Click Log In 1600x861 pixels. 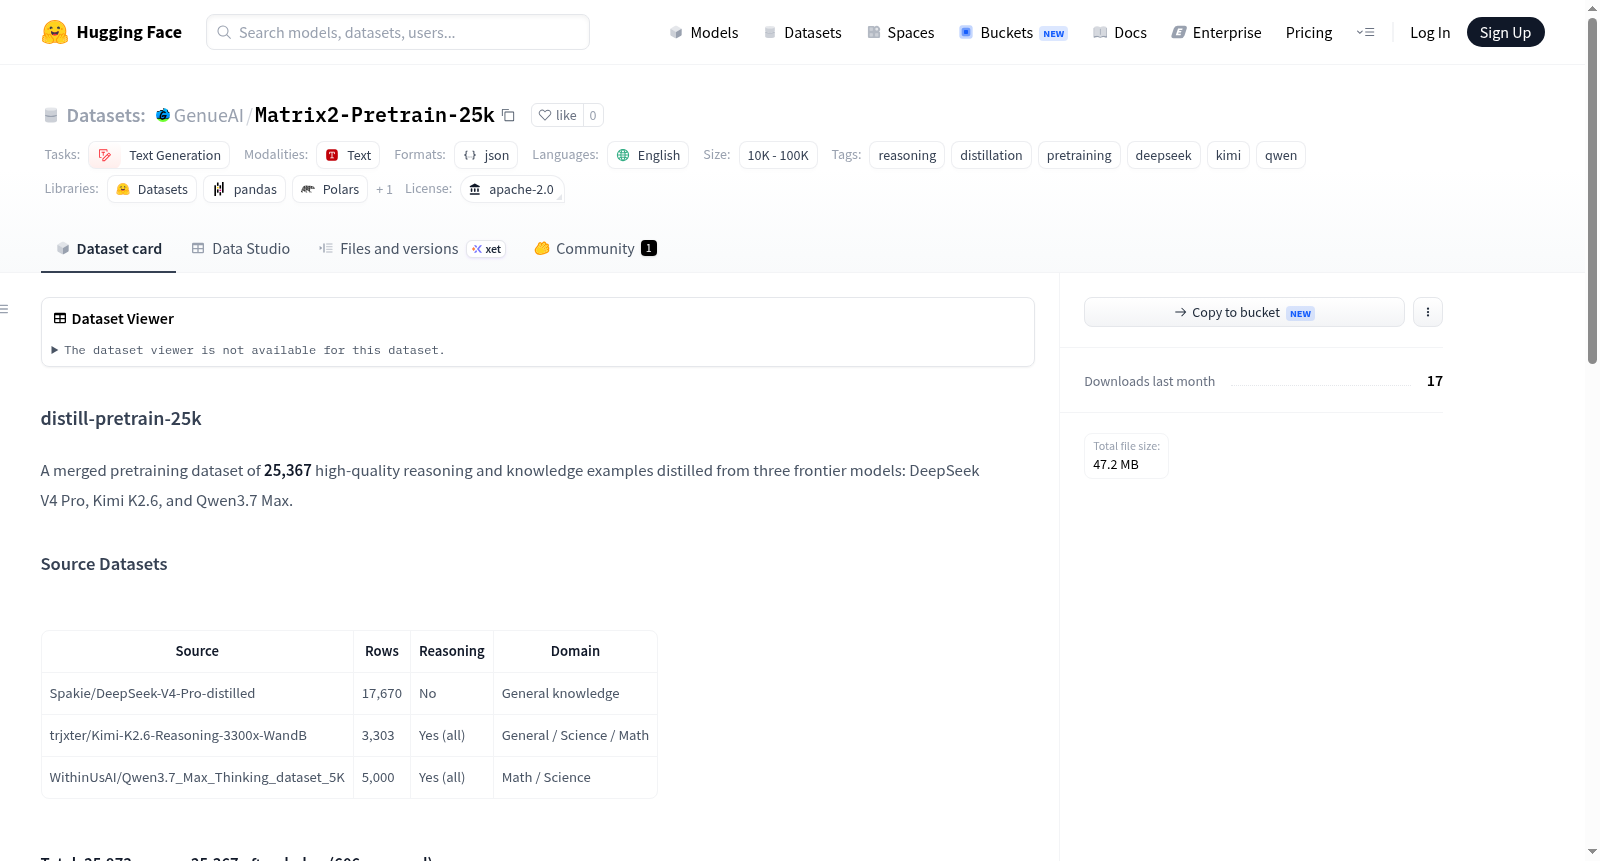[x=1429, y=32]
